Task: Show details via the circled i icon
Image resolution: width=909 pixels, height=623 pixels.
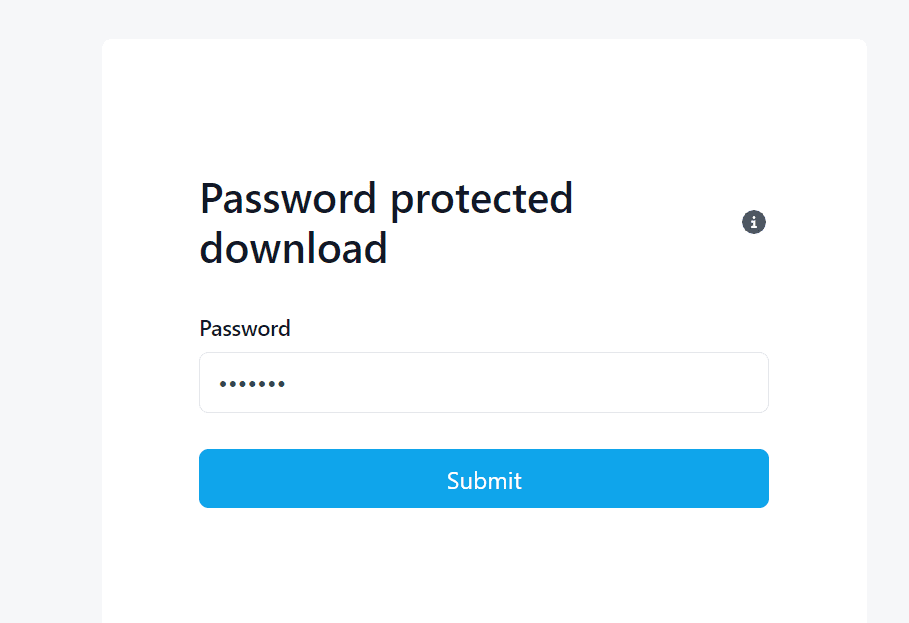Action: click(x=754, y=222)
